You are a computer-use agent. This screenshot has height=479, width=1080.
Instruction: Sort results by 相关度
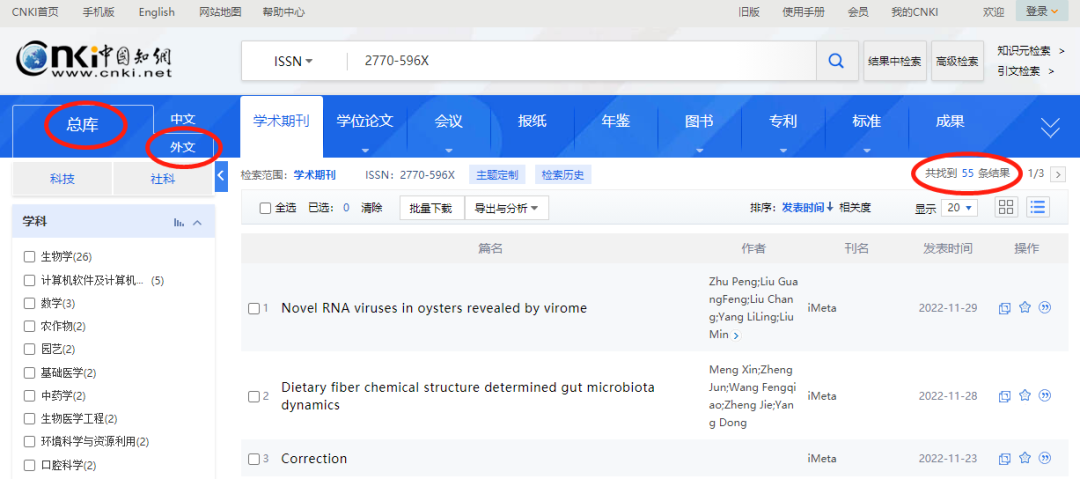point(855,207)
